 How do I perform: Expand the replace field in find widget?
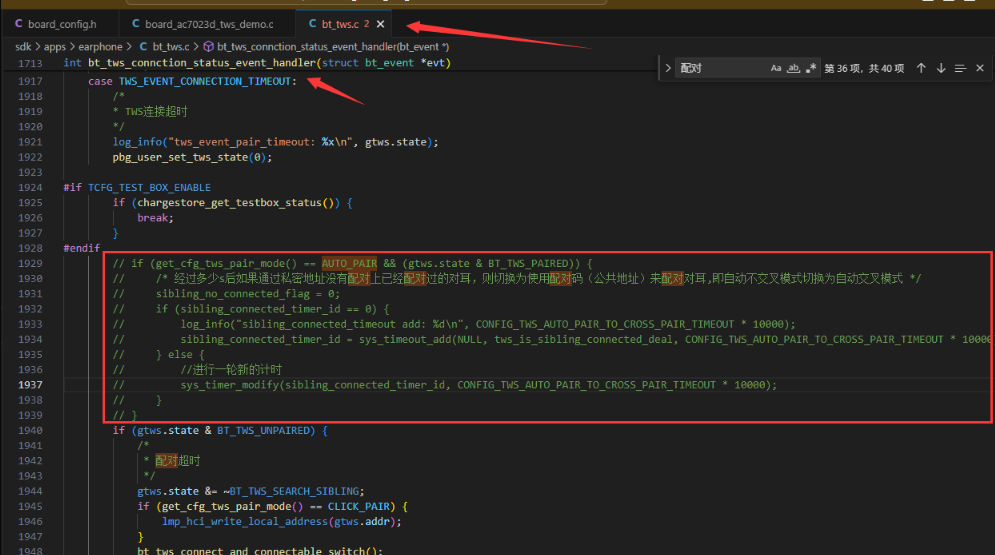pyautogui.click(x=668, y=68)
